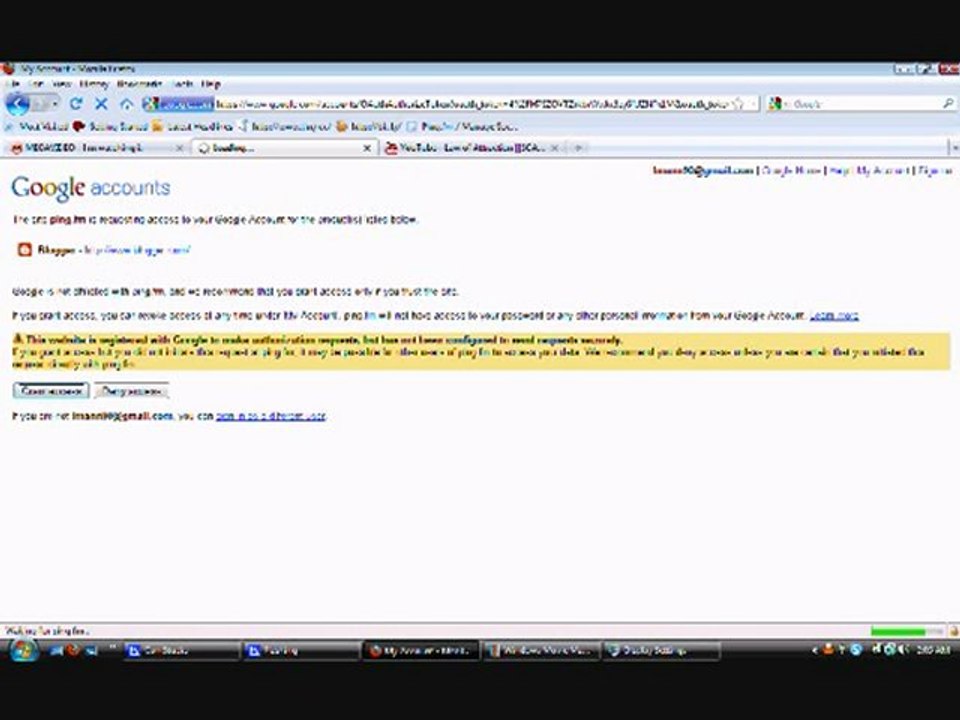Click the Google accounts logo
Image resolution: width=960 pixels, height=720 pixels.
click(x=91, y=187)
